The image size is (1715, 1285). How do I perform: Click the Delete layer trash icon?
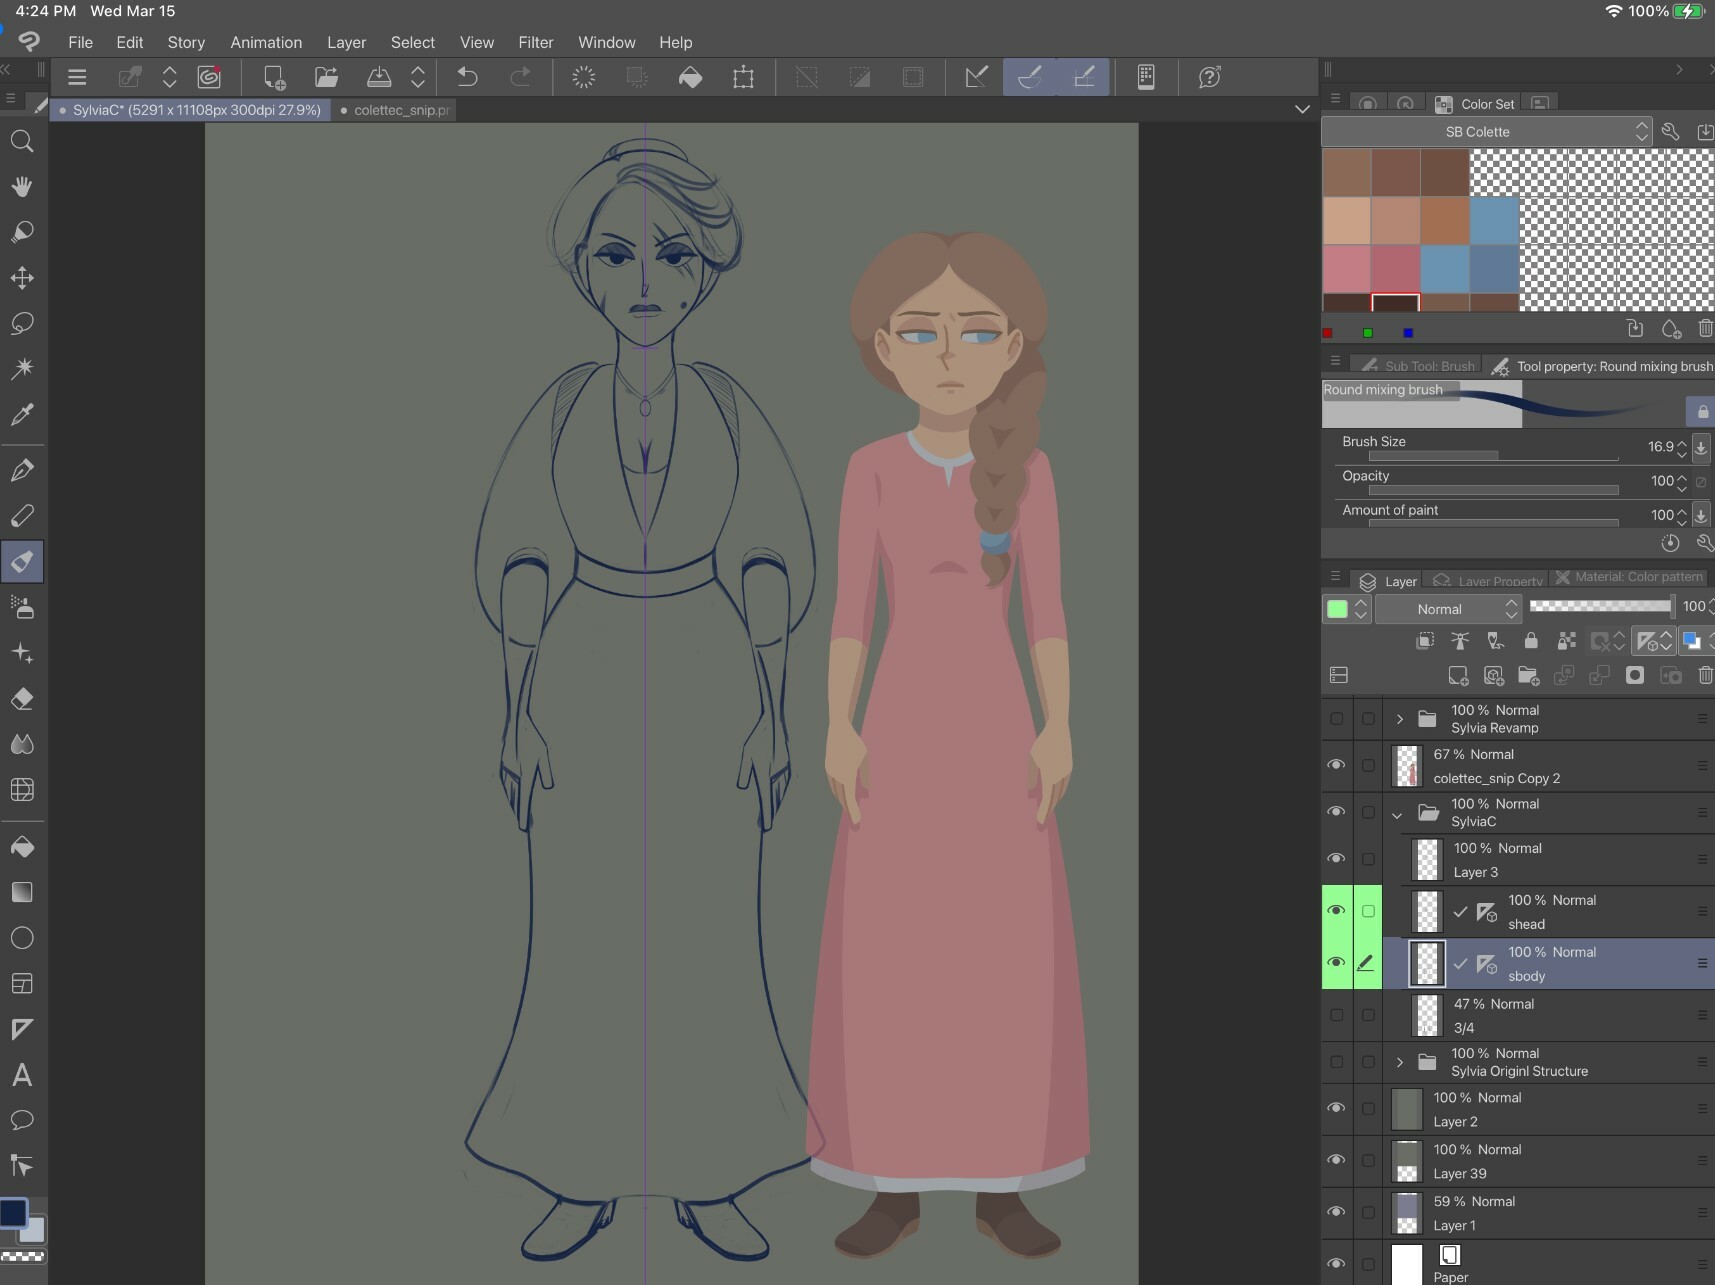1705,676
